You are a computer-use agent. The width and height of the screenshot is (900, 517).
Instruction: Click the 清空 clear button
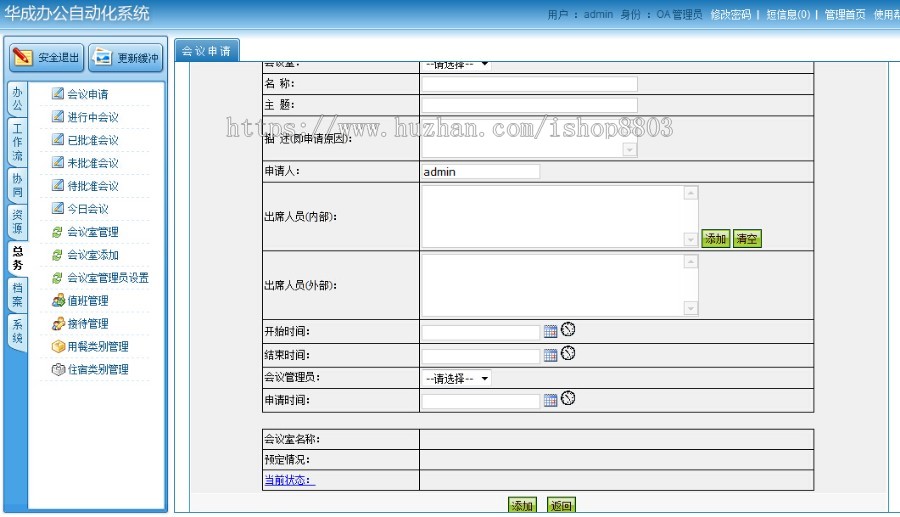(x=747, y=239)
